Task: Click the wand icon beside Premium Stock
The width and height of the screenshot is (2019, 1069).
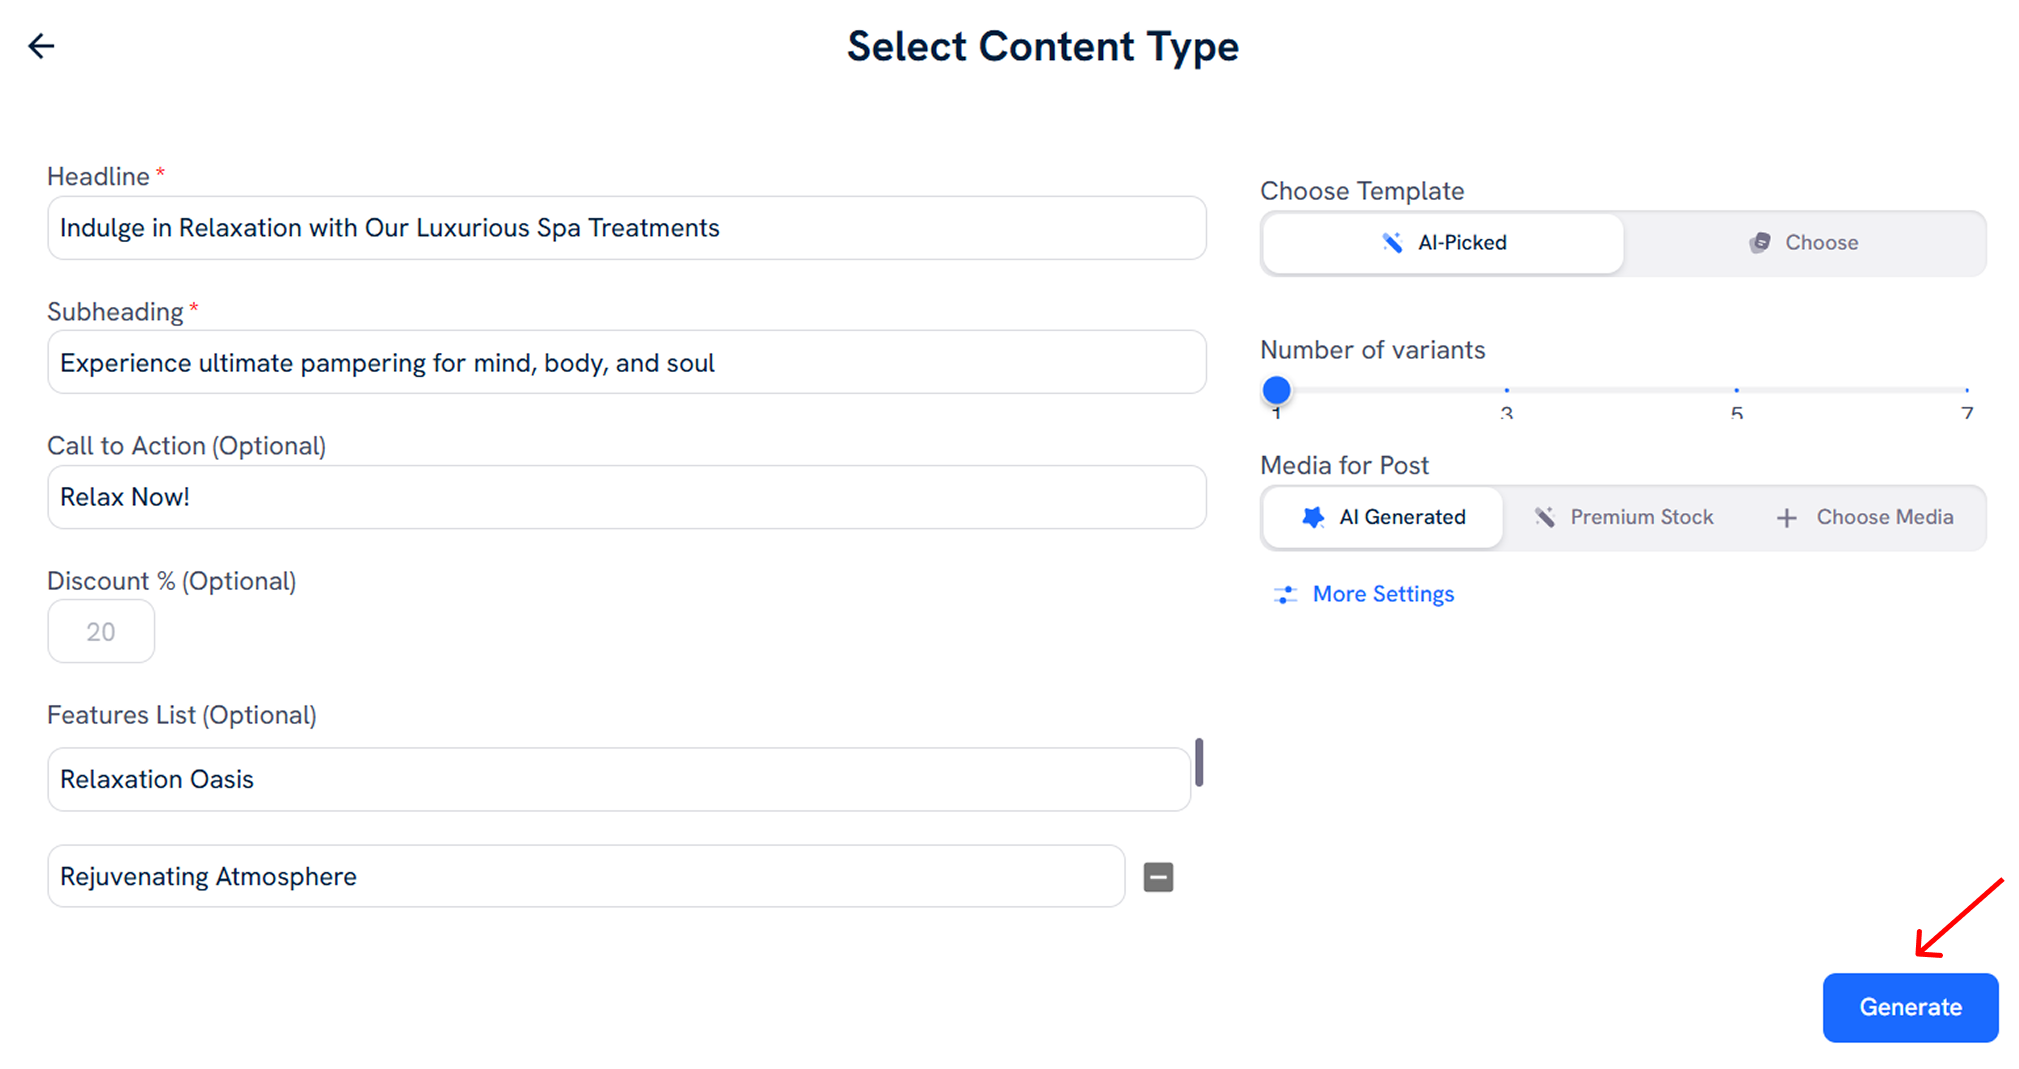Action: tap(1545, 517)
